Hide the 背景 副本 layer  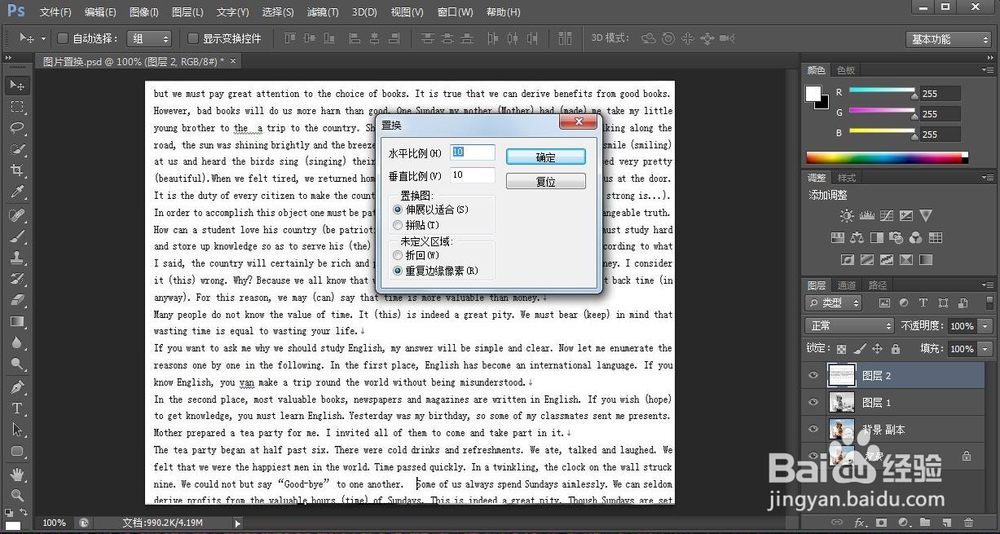813,429
